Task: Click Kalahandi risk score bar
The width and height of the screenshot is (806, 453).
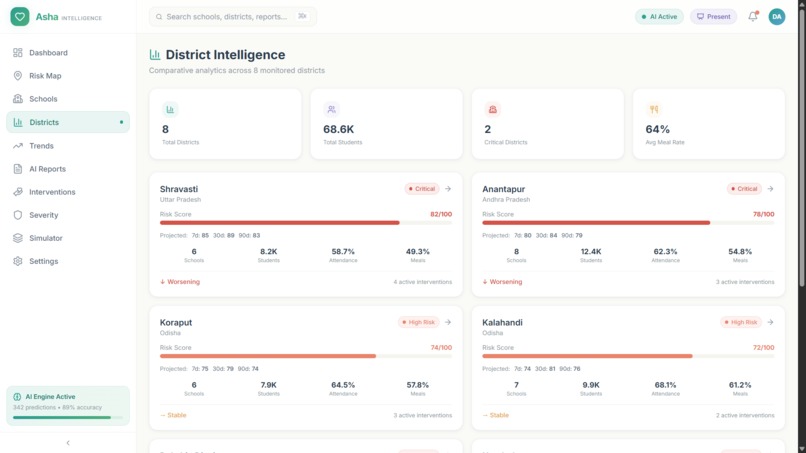Action: (x=628, y=356)
